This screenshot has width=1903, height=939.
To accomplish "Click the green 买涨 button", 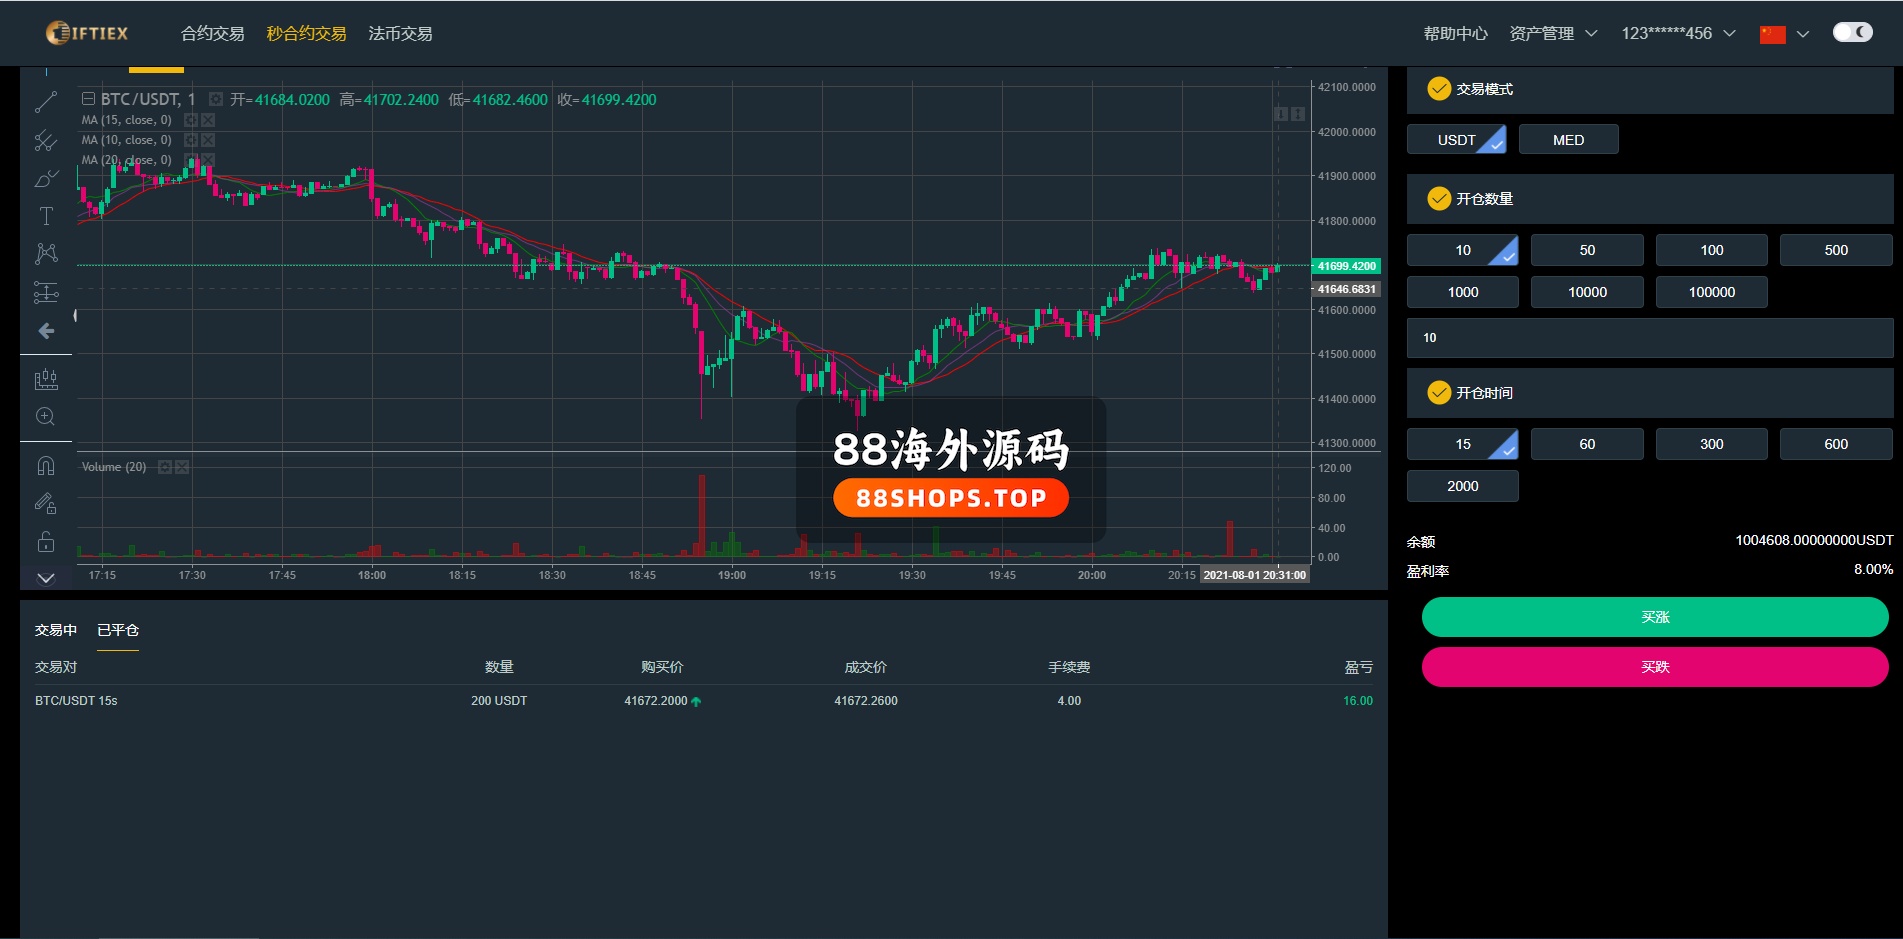I will (1654, 617).
